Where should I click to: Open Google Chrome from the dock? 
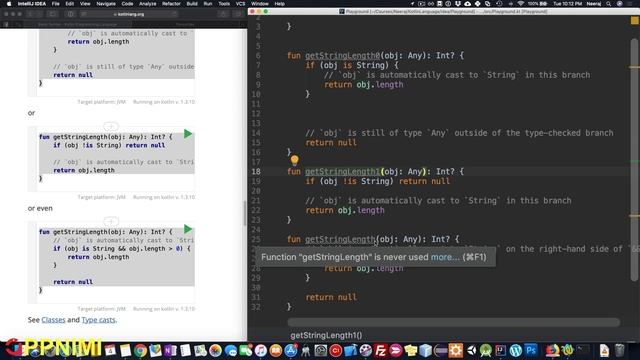140,350
